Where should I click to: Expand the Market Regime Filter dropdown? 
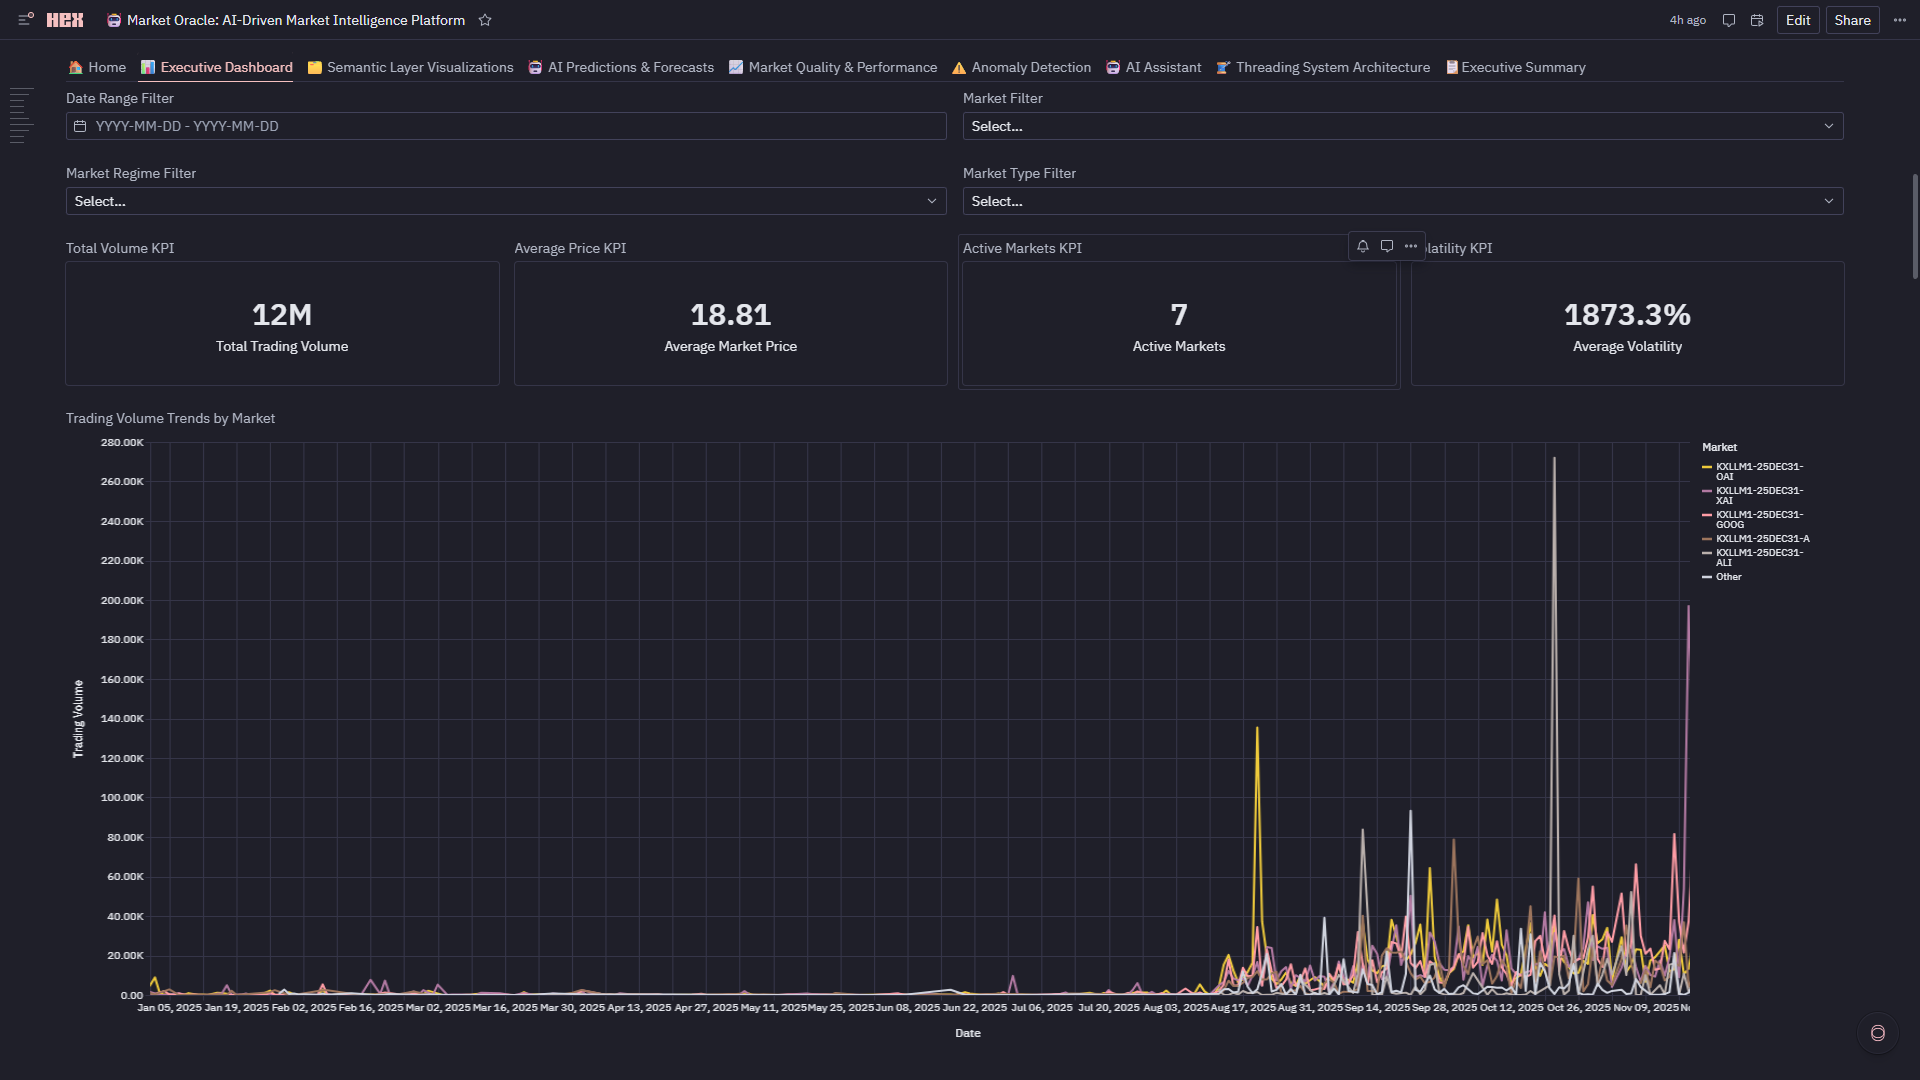[505, 201]
